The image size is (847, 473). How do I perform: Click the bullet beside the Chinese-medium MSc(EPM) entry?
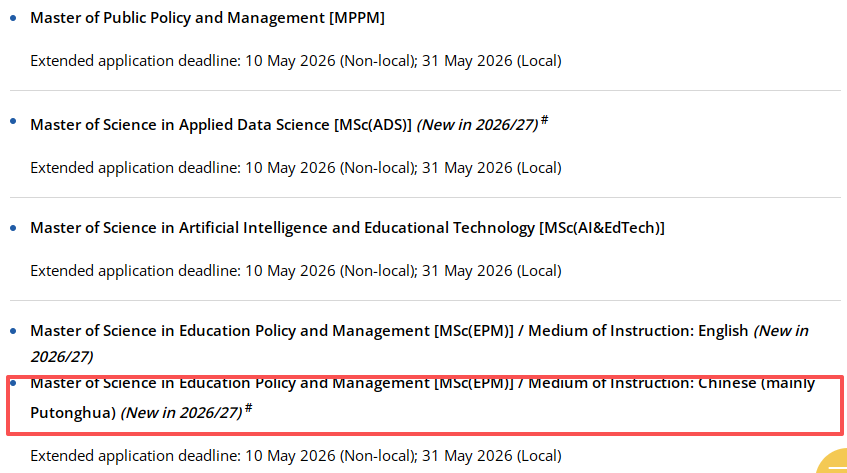(x=13, y=382)
